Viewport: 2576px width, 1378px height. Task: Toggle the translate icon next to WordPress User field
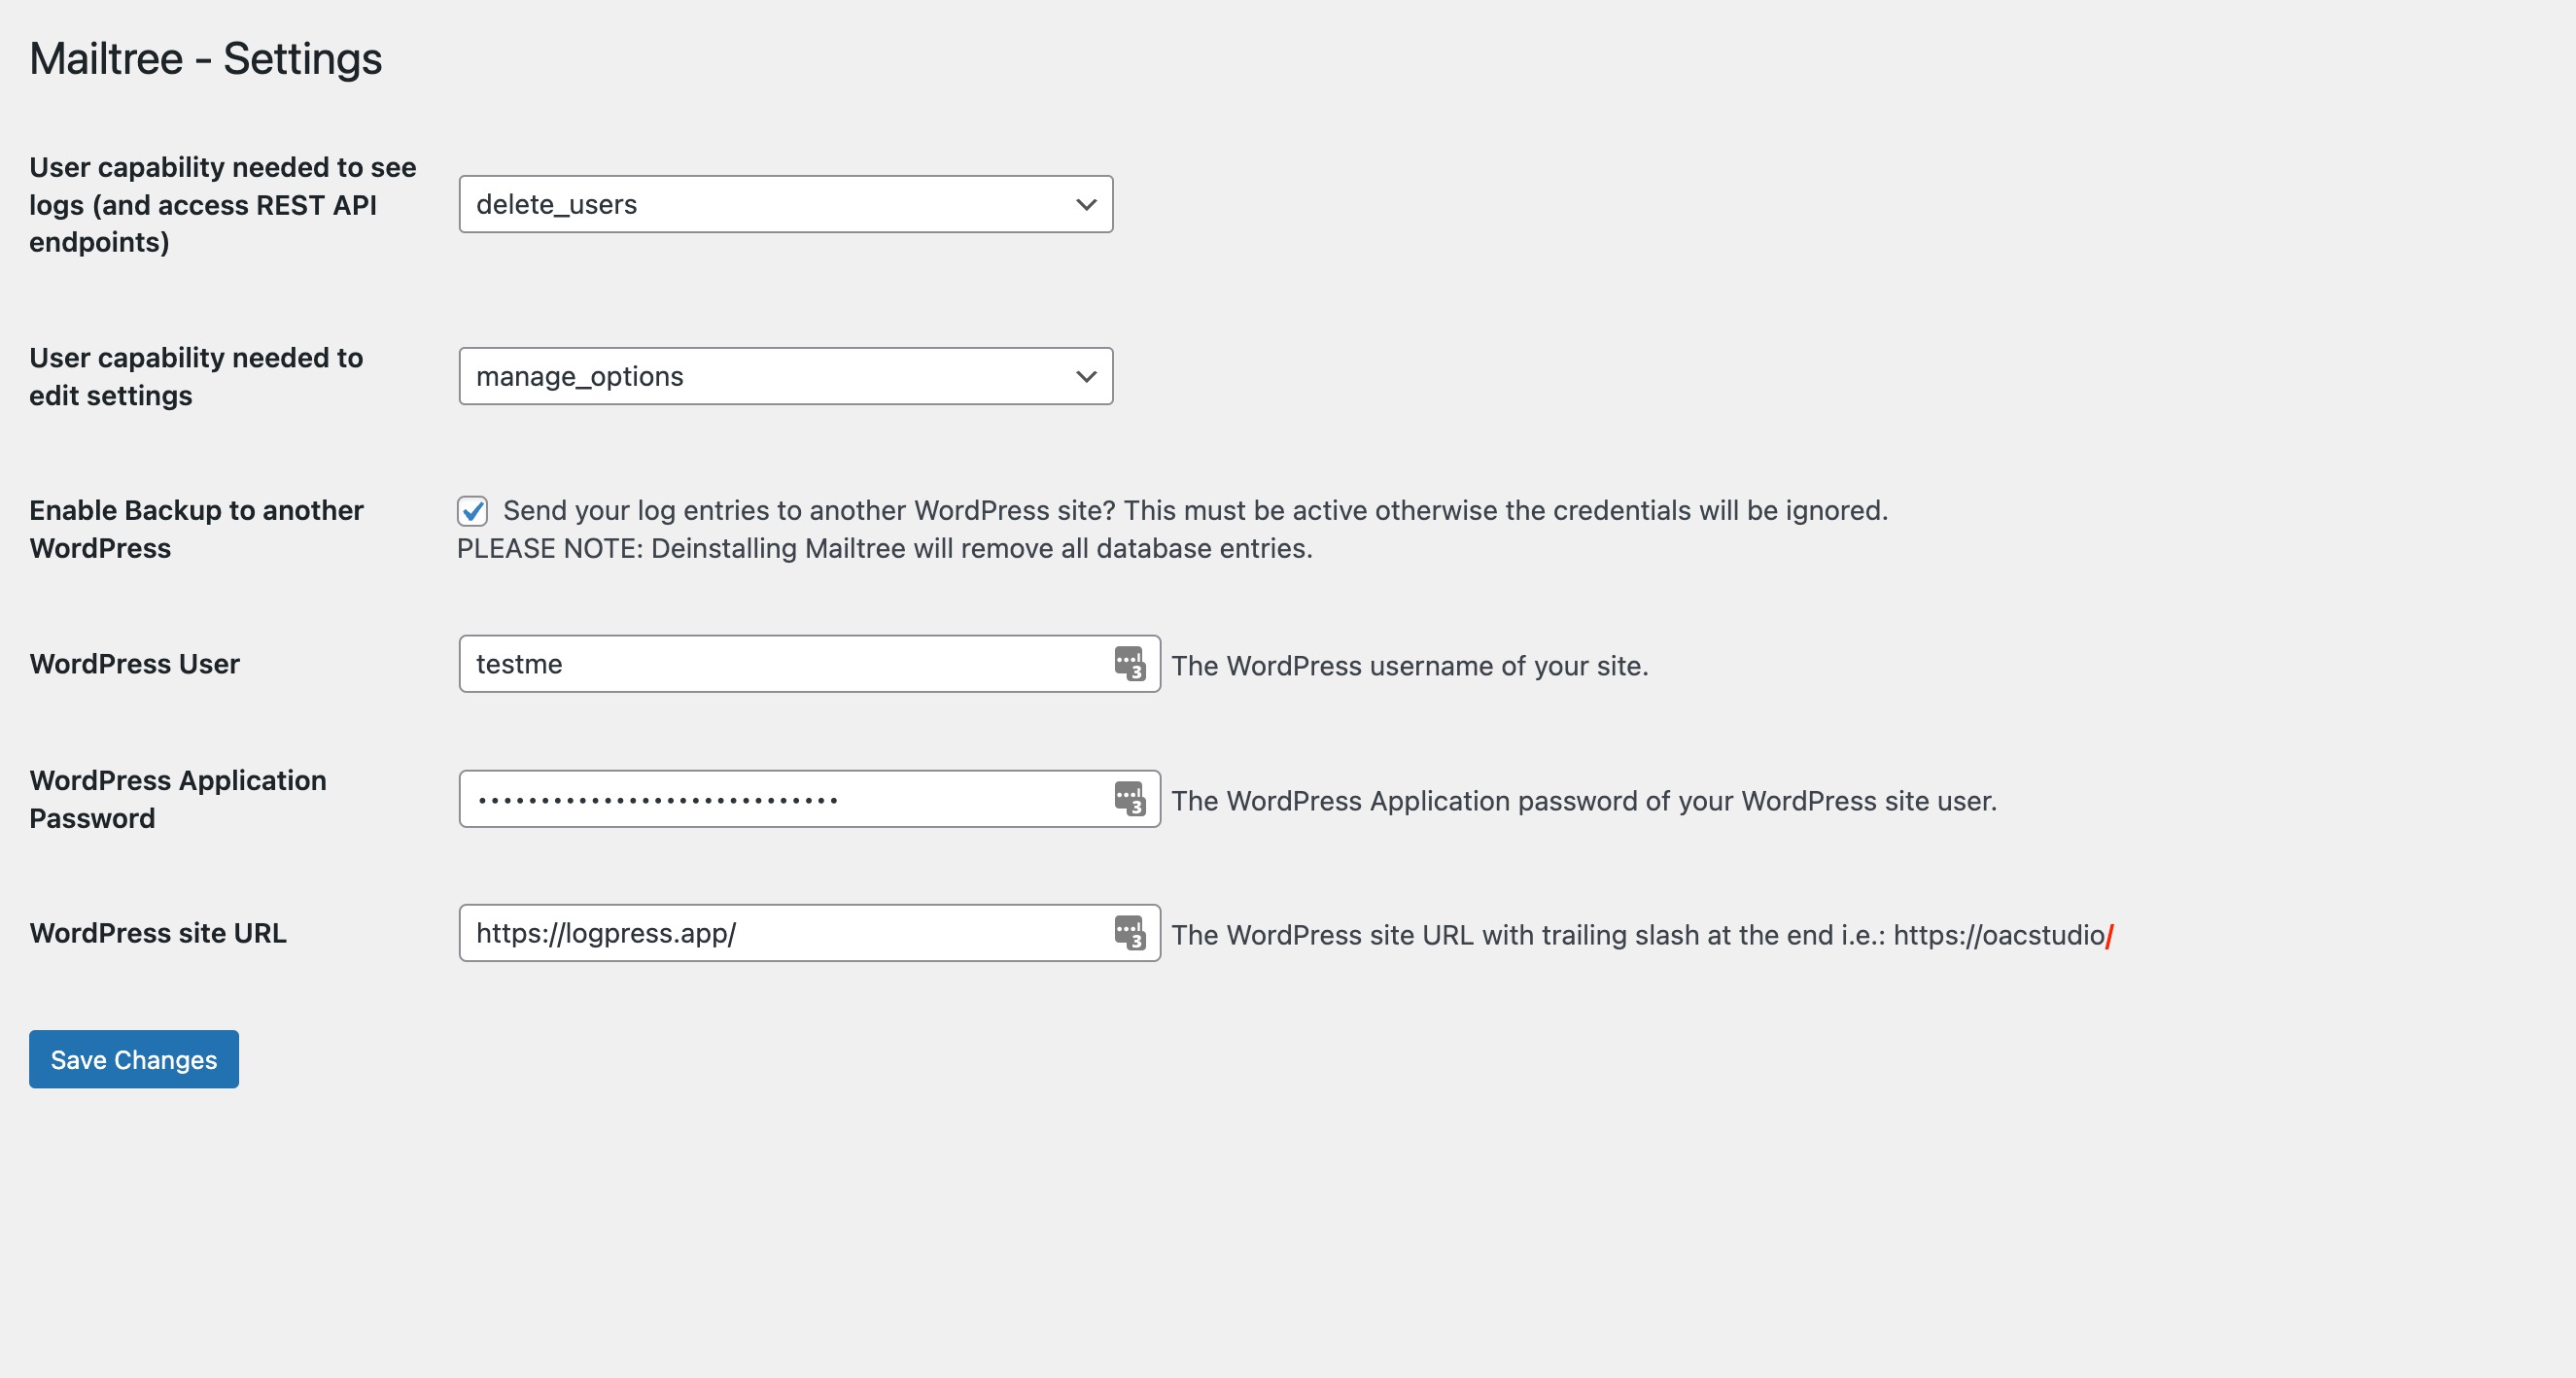point(1126,663)
